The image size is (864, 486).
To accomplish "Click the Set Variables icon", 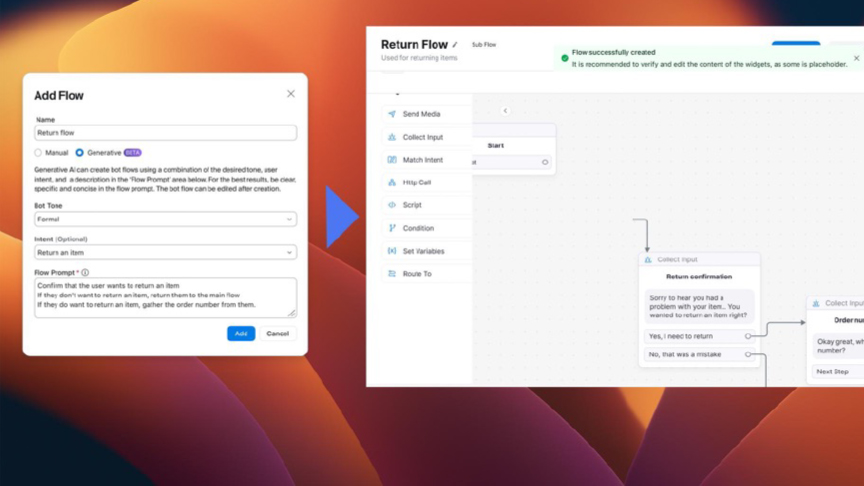I will click(392, 251).
